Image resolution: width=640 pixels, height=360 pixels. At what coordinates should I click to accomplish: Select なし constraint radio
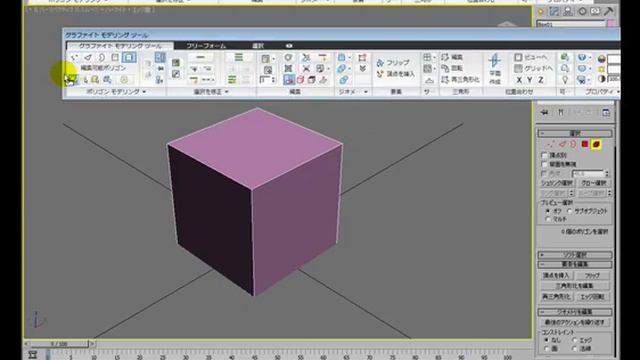pyautogui.click(x=547, y=340)
